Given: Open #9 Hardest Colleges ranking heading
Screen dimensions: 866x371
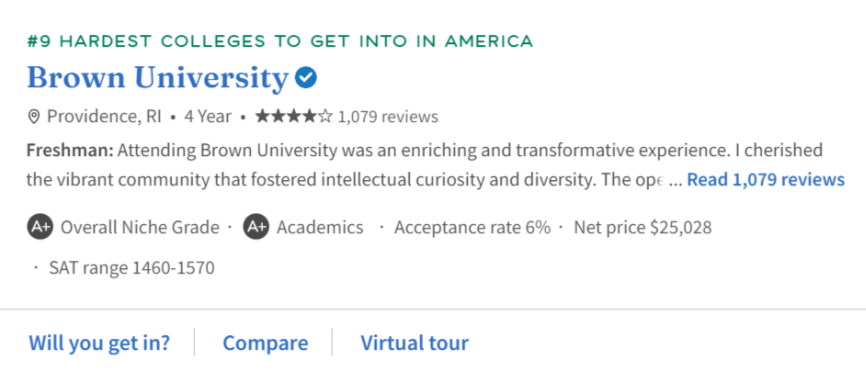Looking at the screenshot, I should (x=280, y=41).
